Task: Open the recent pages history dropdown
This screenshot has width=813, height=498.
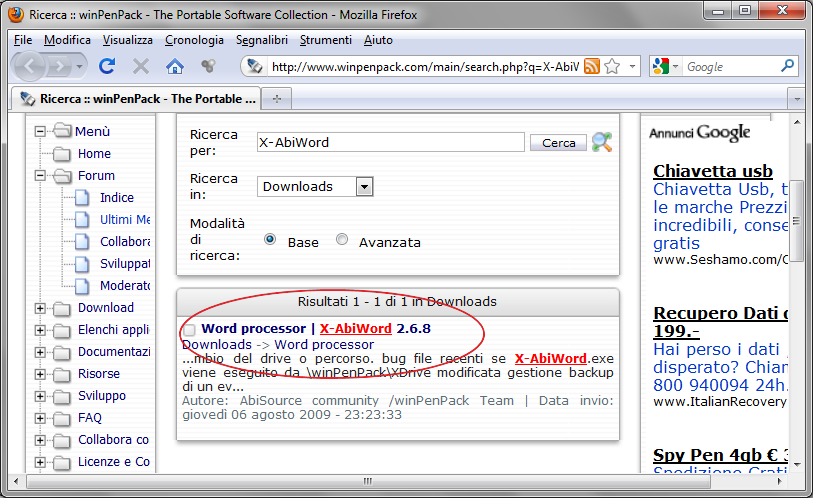Action: 79,66
